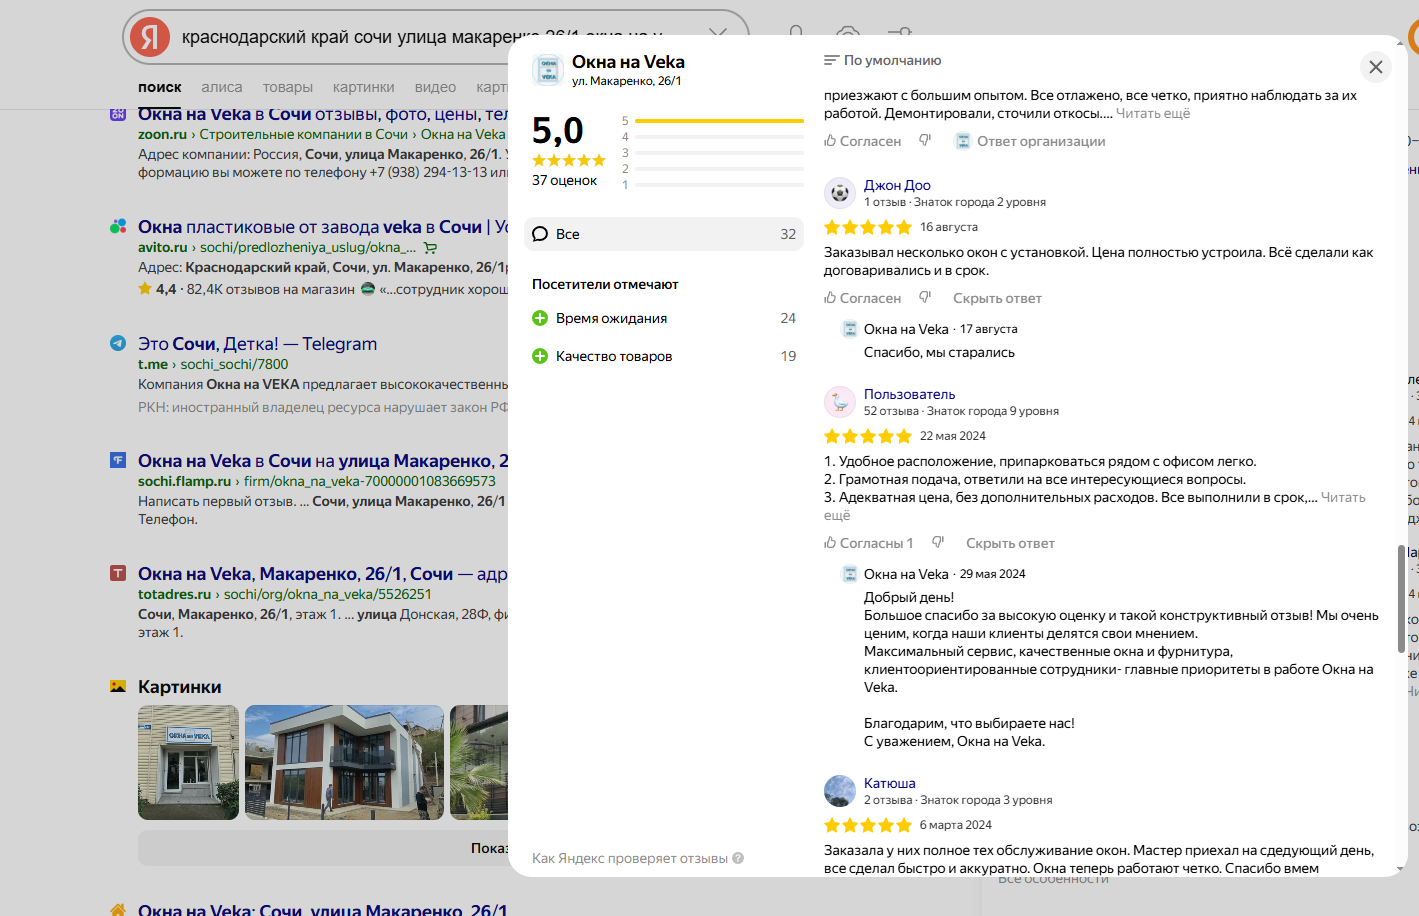The height and width of the screenshot is (916, 1419).
Task: Click the 5-star rating bar
Action: [718, 121]
